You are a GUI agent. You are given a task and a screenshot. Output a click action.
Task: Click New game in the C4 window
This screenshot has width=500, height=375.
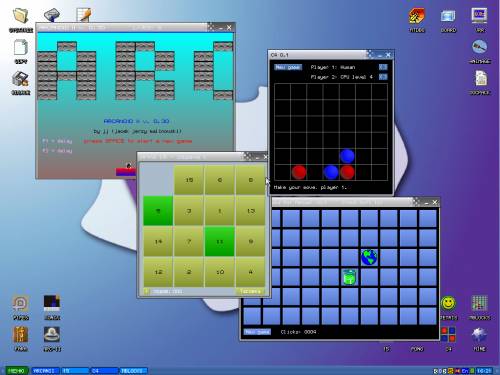[x=288, y=67]
